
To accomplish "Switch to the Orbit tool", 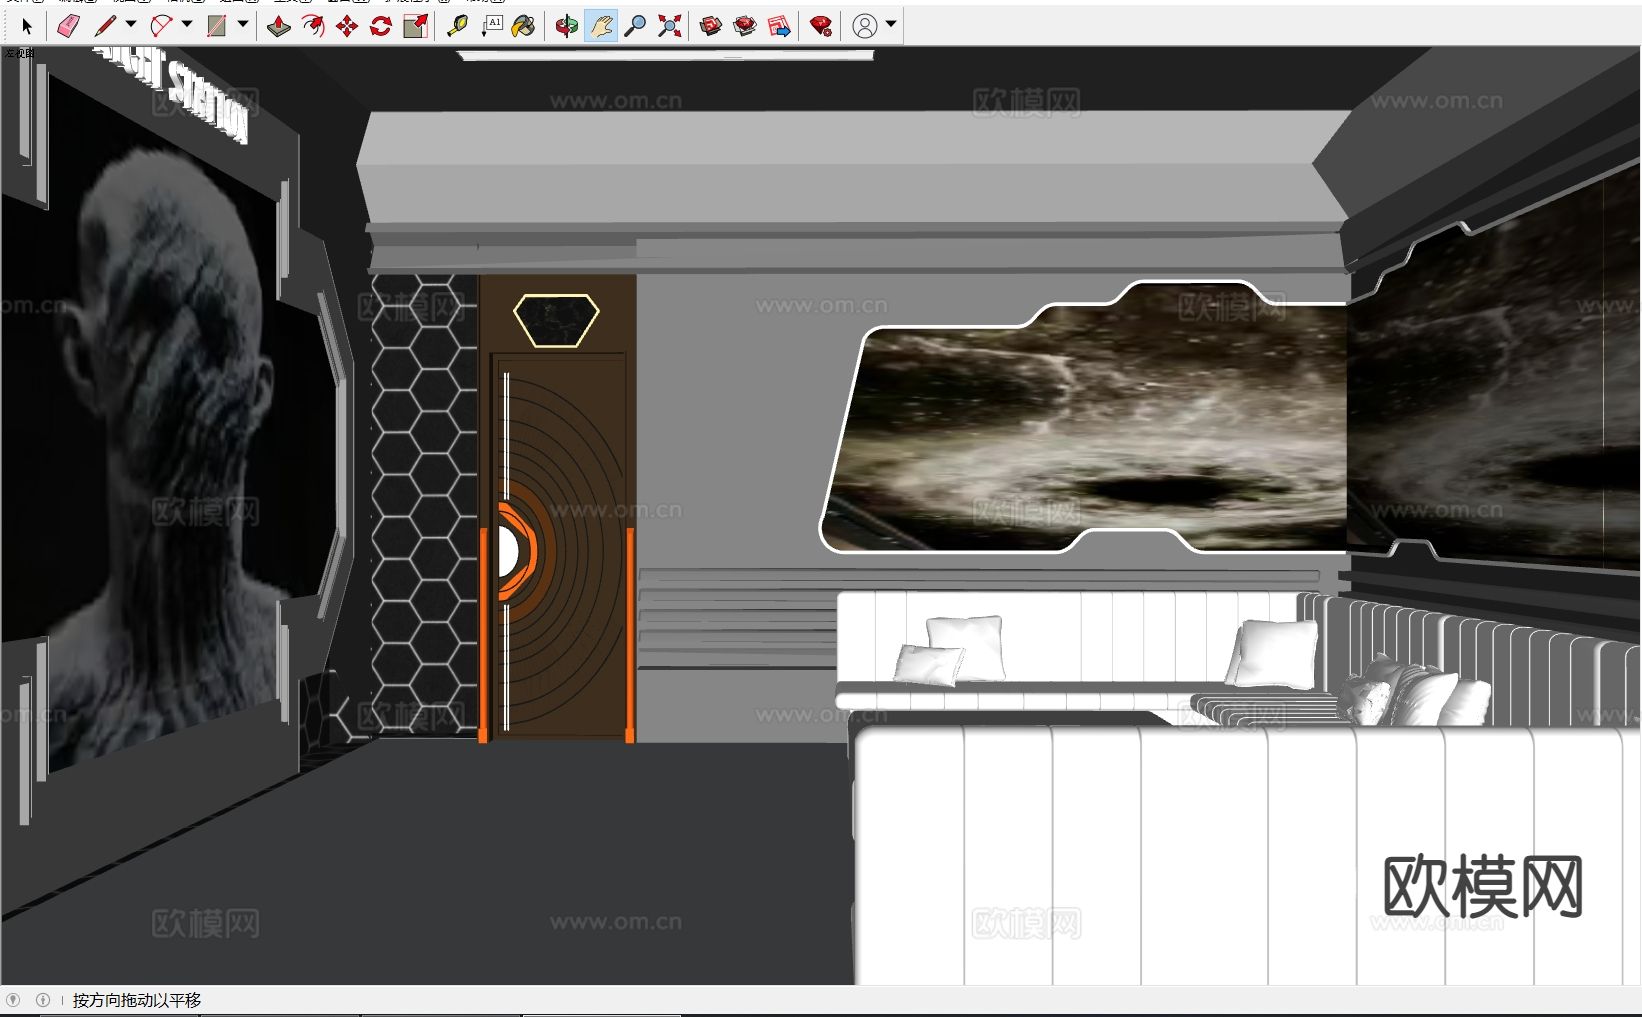I will pos(567,26).
